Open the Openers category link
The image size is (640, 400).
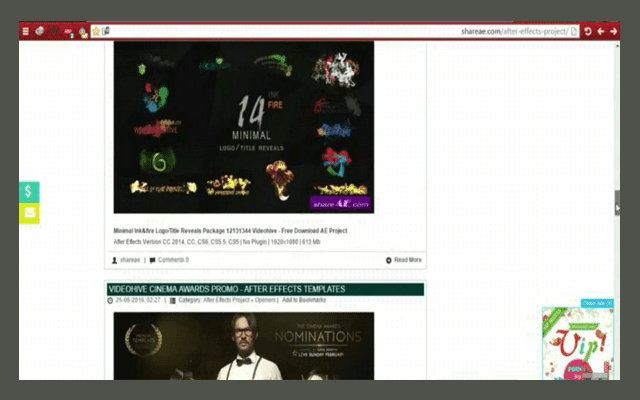coord(265,300)
